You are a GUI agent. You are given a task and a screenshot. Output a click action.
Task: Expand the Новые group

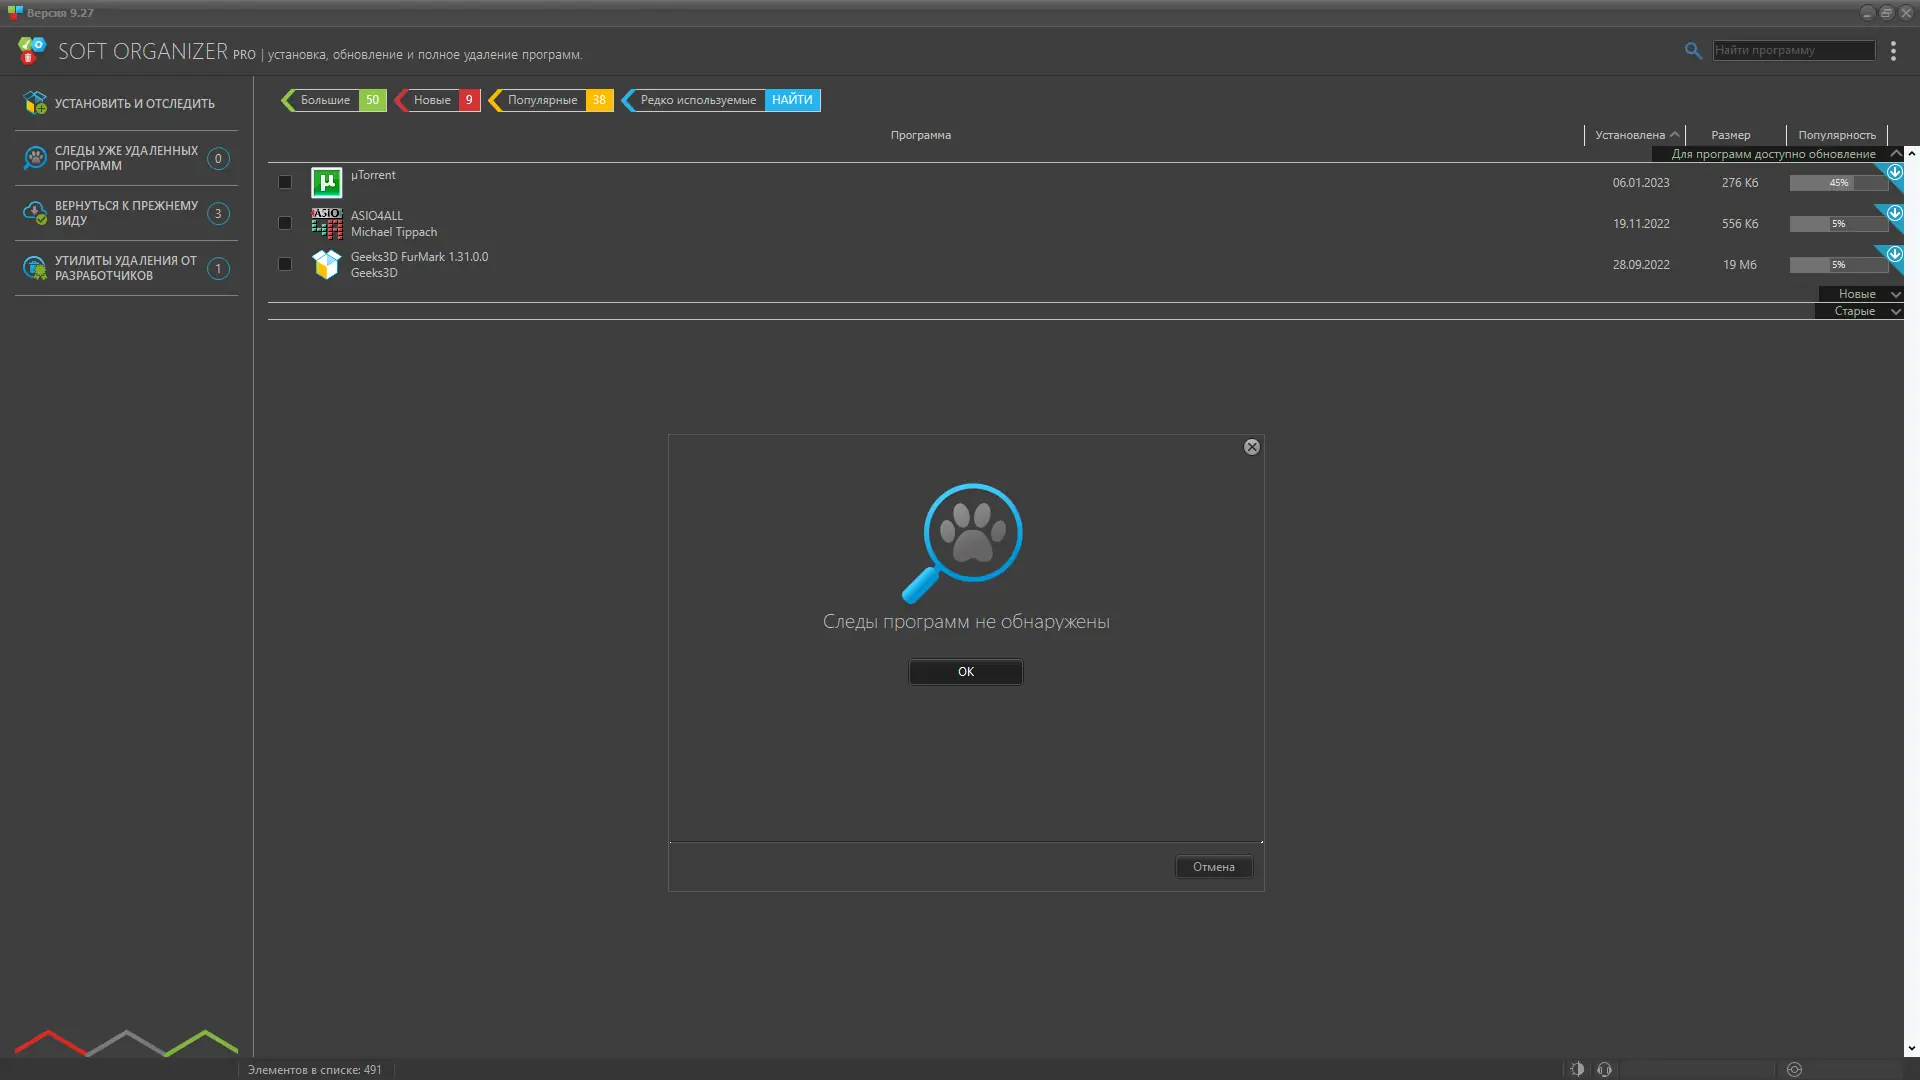1895,294
